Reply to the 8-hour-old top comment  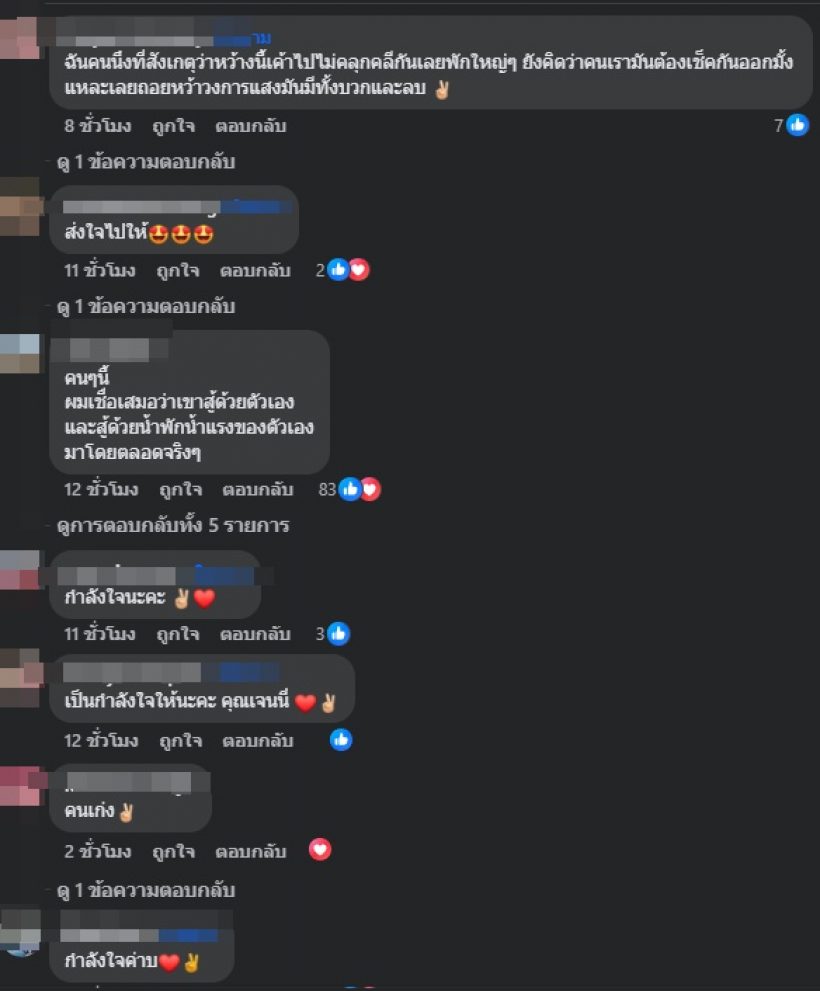[x=250, y=126]
